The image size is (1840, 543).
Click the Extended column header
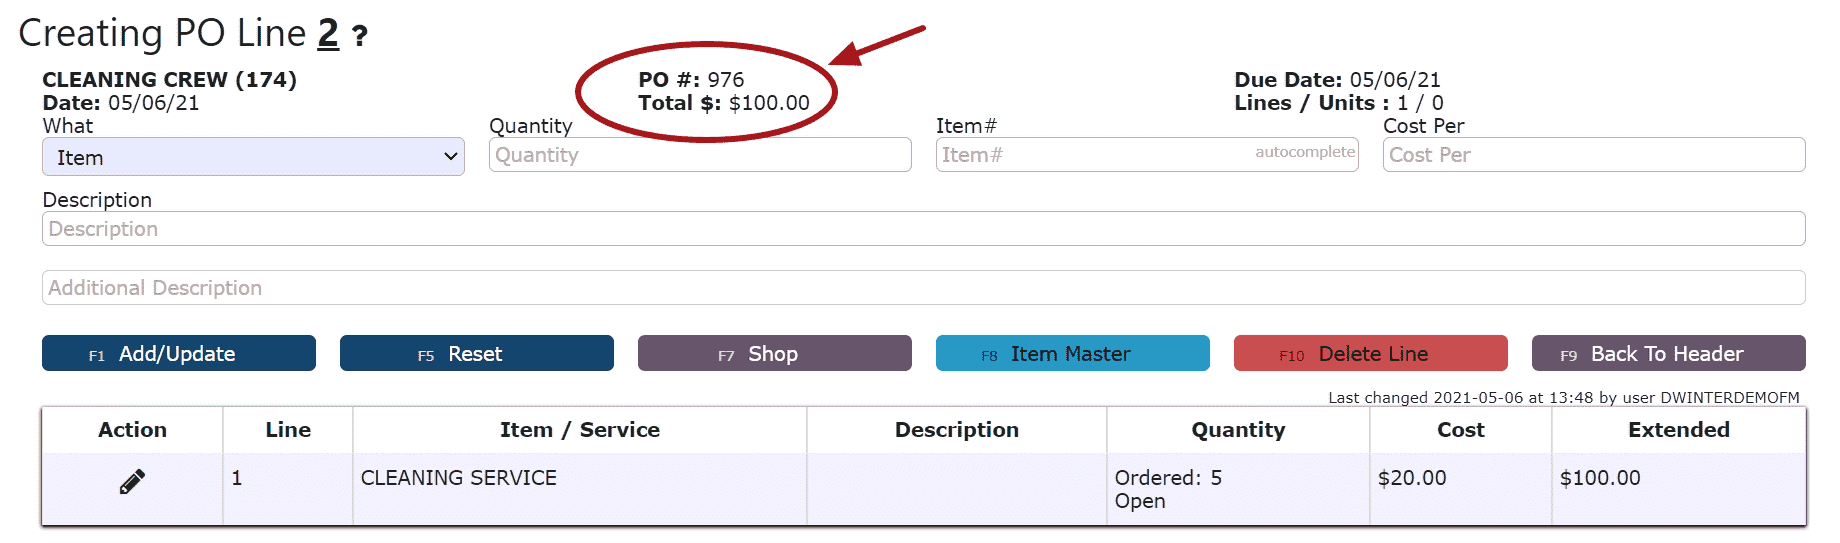(x=1679, y=430)
